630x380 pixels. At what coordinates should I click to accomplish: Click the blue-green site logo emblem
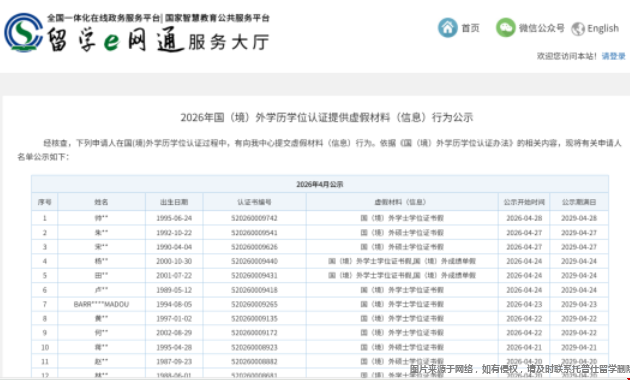tap(23, 32)
